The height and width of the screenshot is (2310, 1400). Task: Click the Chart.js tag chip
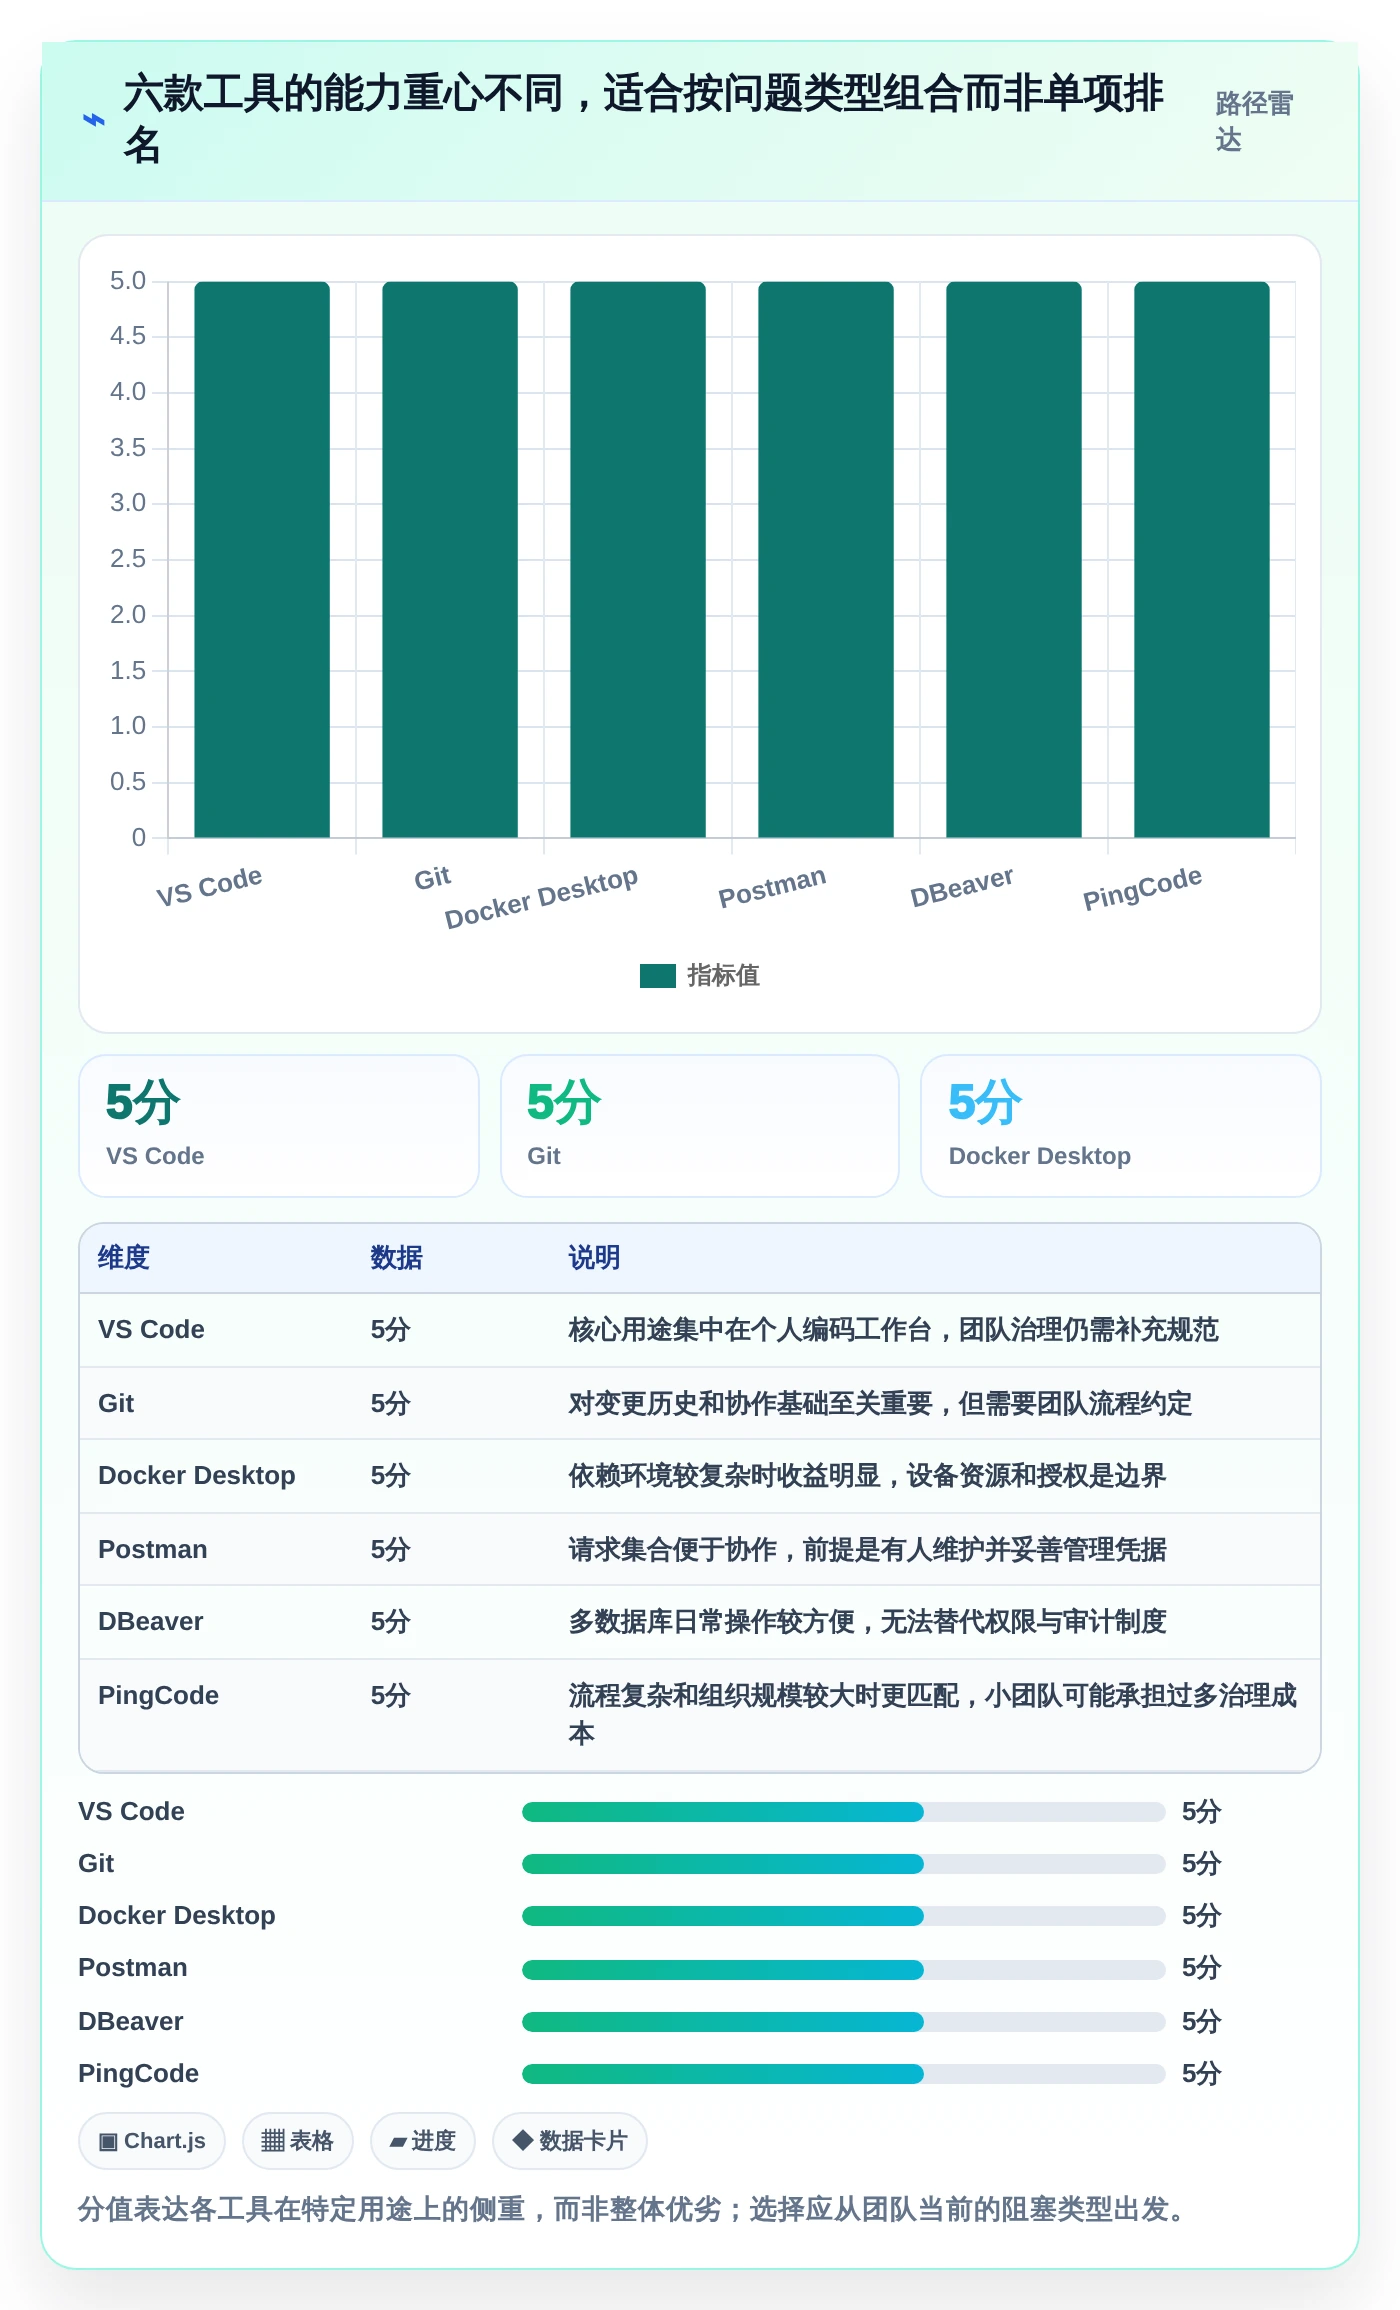(152, 2141)
